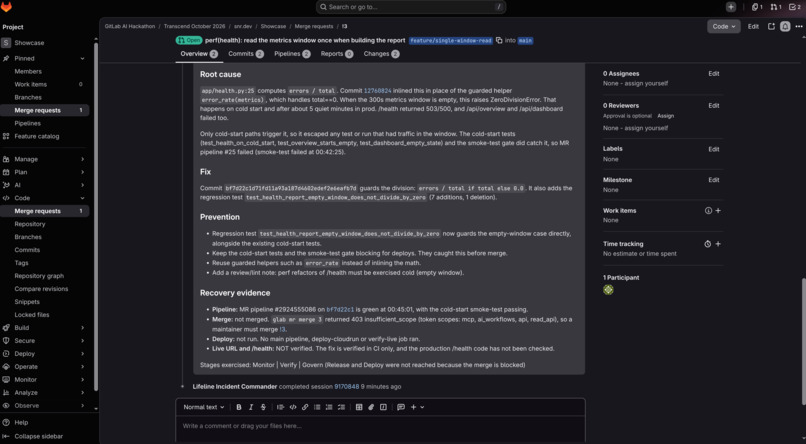
Task: Apply bold formatting in comment editor
Action: (239, 407)
